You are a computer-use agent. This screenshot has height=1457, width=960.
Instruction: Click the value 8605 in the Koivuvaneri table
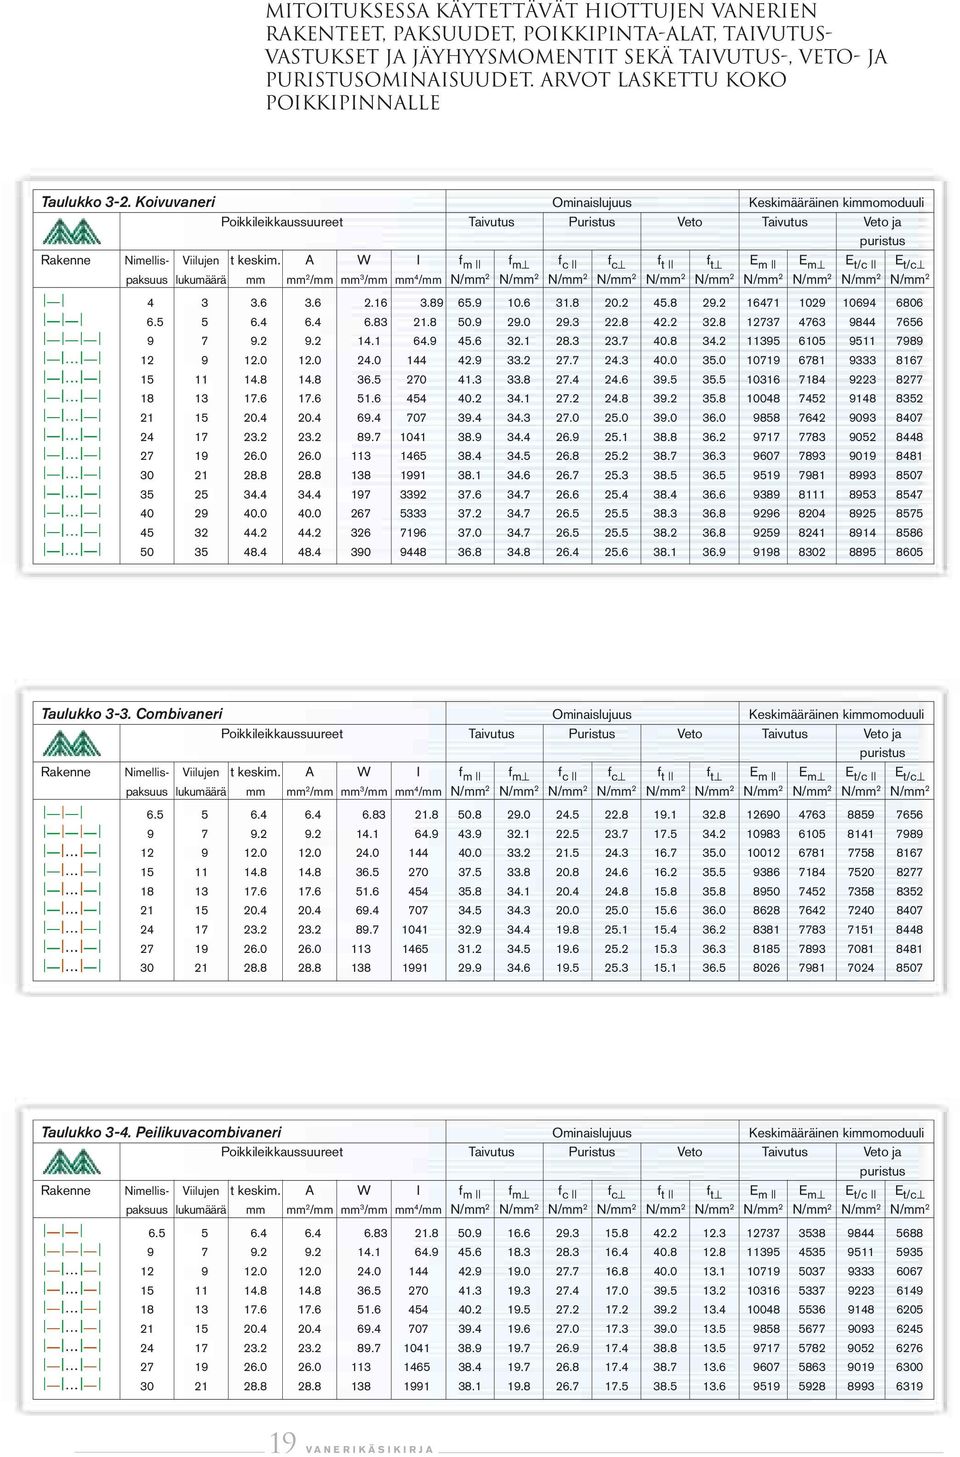click(909, 551)
